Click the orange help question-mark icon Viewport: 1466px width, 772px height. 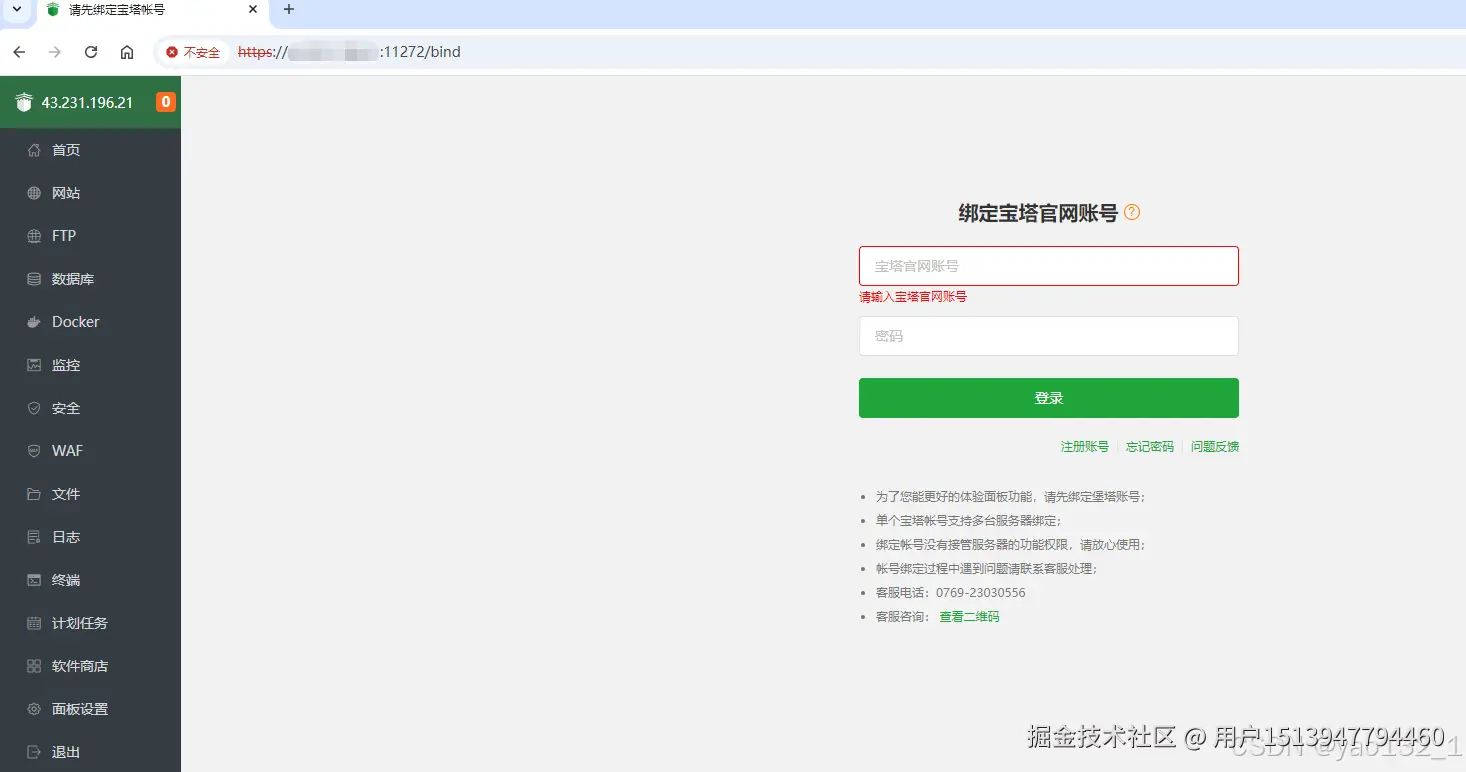[1132, 212]
